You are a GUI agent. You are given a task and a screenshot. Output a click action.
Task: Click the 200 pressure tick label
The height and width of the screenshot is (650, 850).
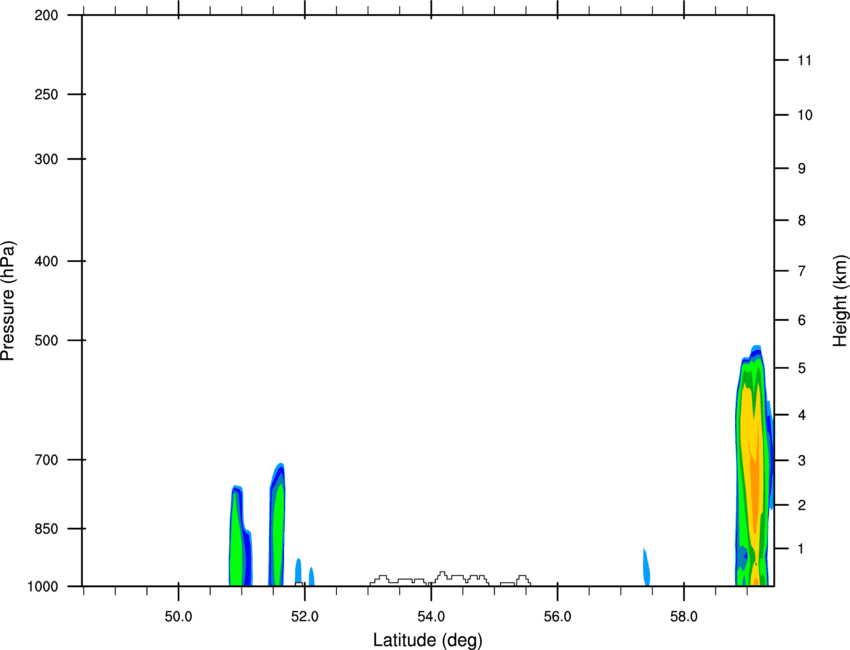coord(46,15)
